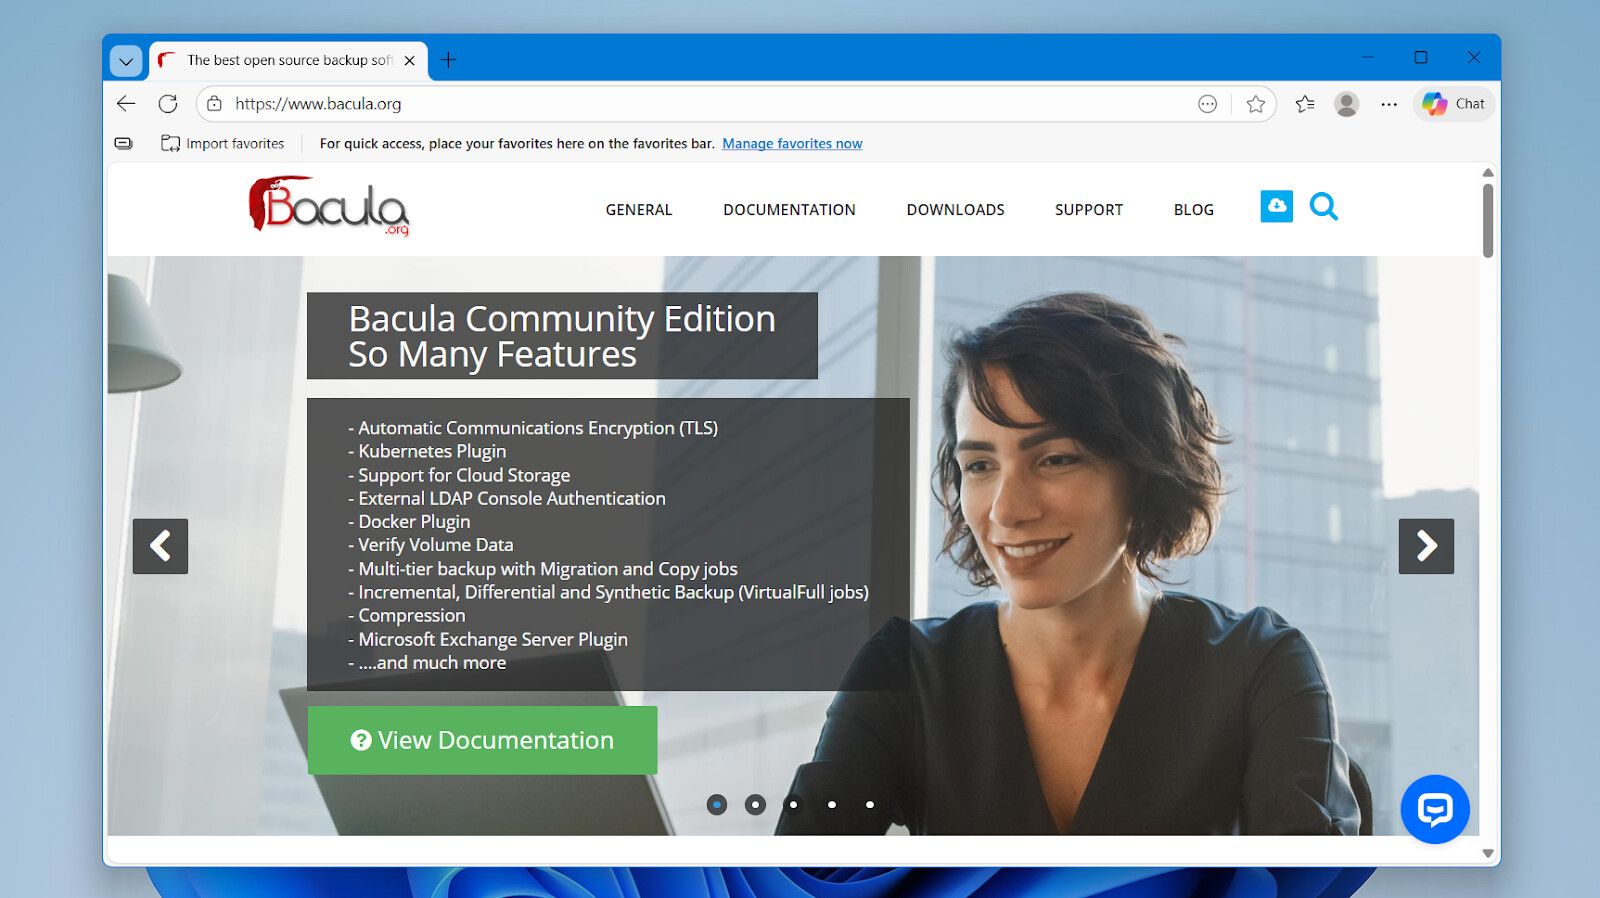Click the 'Kubernetes Plugin' feature text
This screenshot has height=898, width=1600.
(432, 452)
